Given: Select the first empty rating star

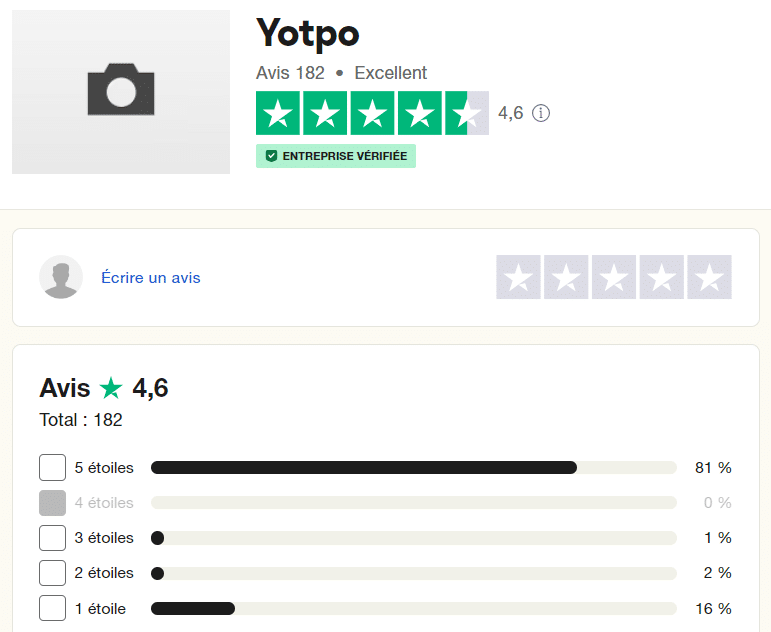Looking at the screenshot, I should point(518,277).
